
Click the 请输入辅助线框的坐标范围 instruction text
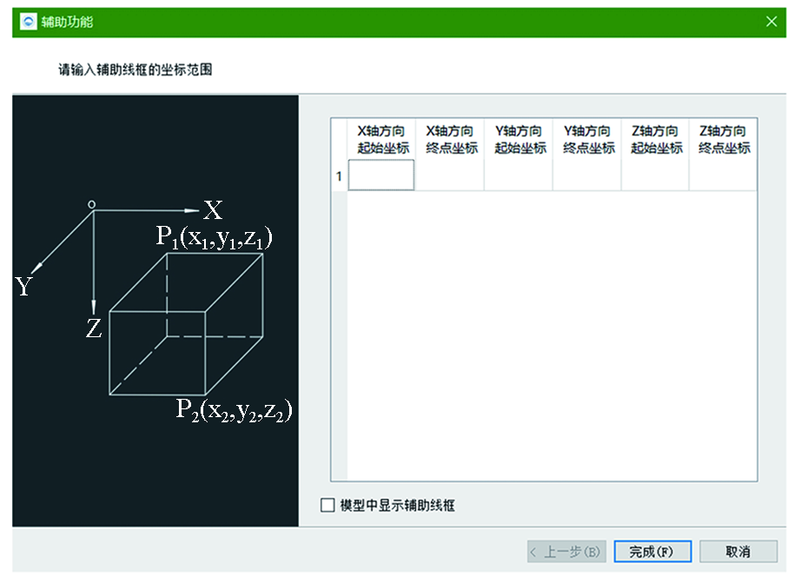(x=135, y=69)
